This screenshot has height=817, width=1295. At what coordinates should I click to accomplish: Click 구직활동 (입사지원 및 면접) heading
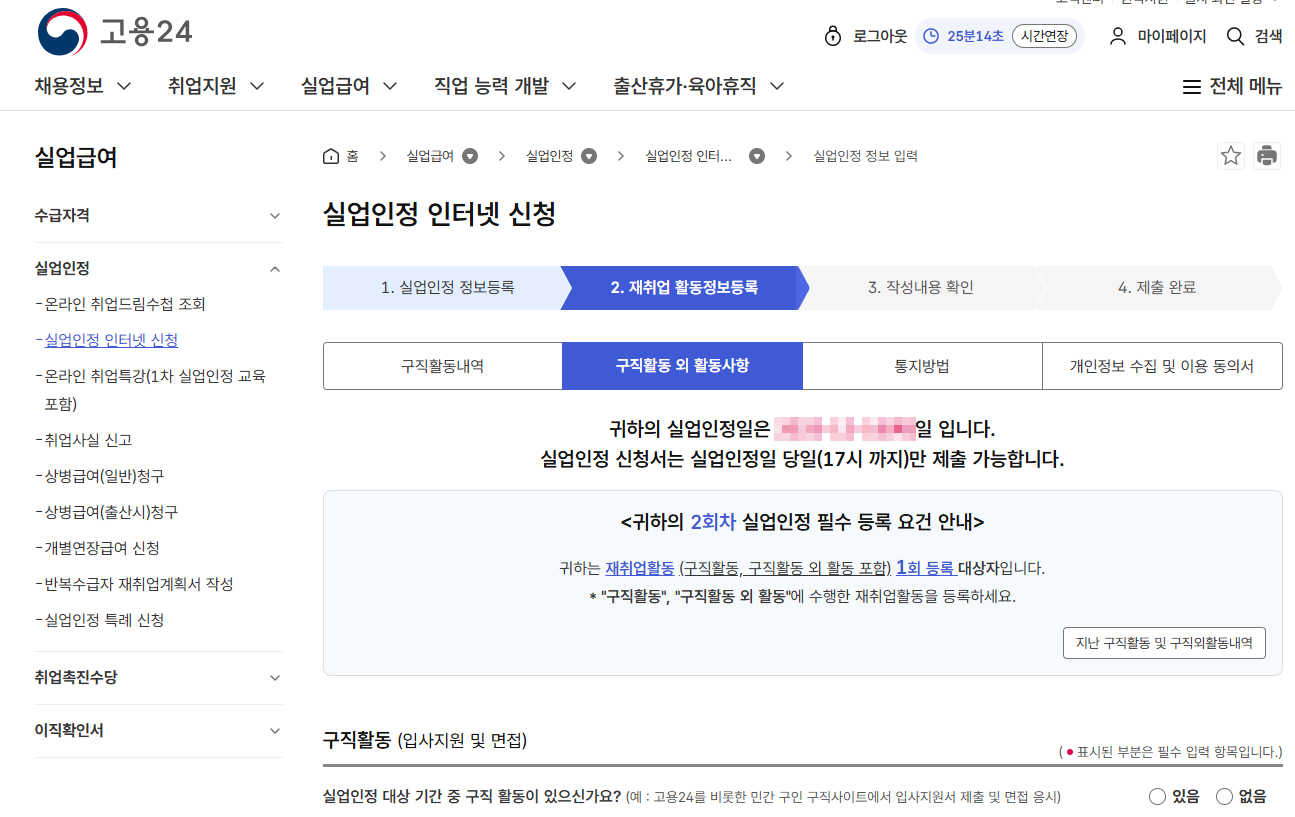click(x=425, y=740)
